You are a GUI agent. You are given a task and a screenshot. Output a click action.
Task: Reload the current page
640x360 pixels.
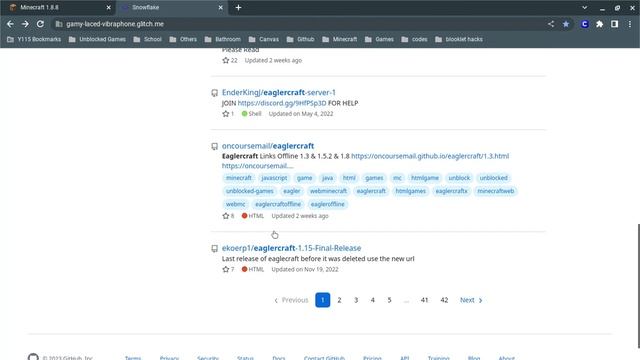pyautogui.click(x=40, y=24)
